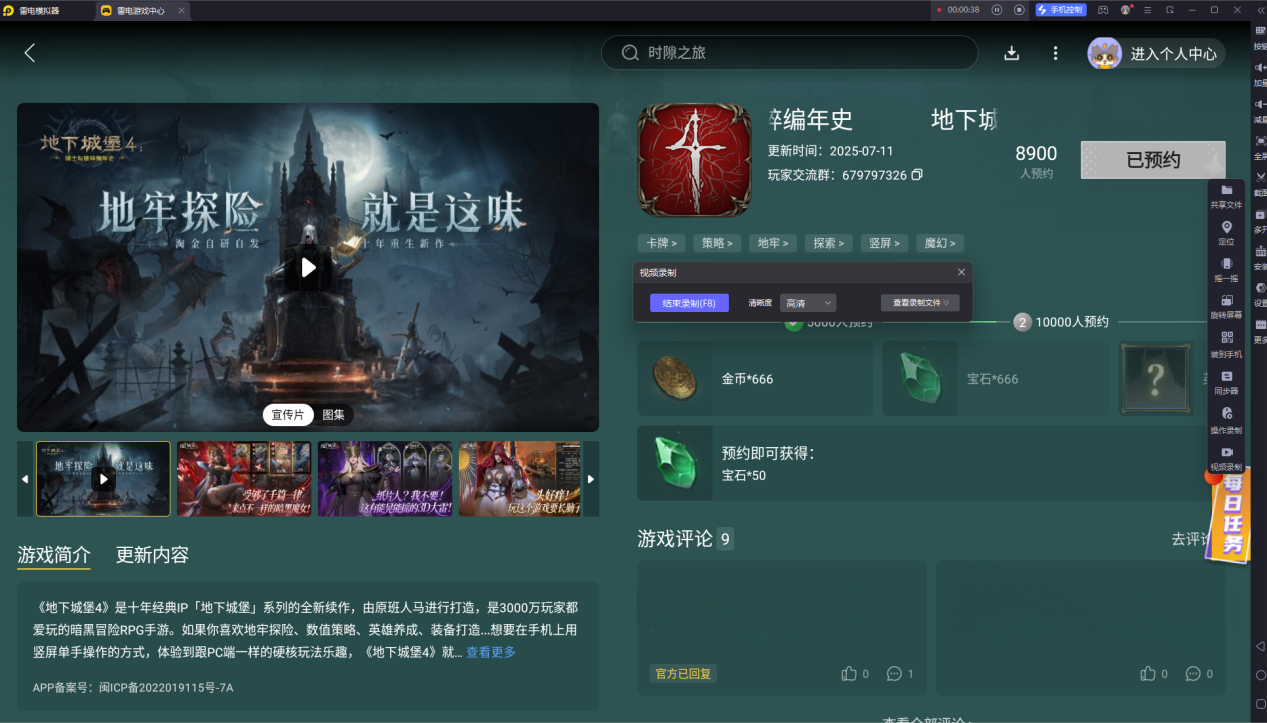This screenshot has width=1267, height=723.
Task: Play the promotional video
Action: pos(308,267)
